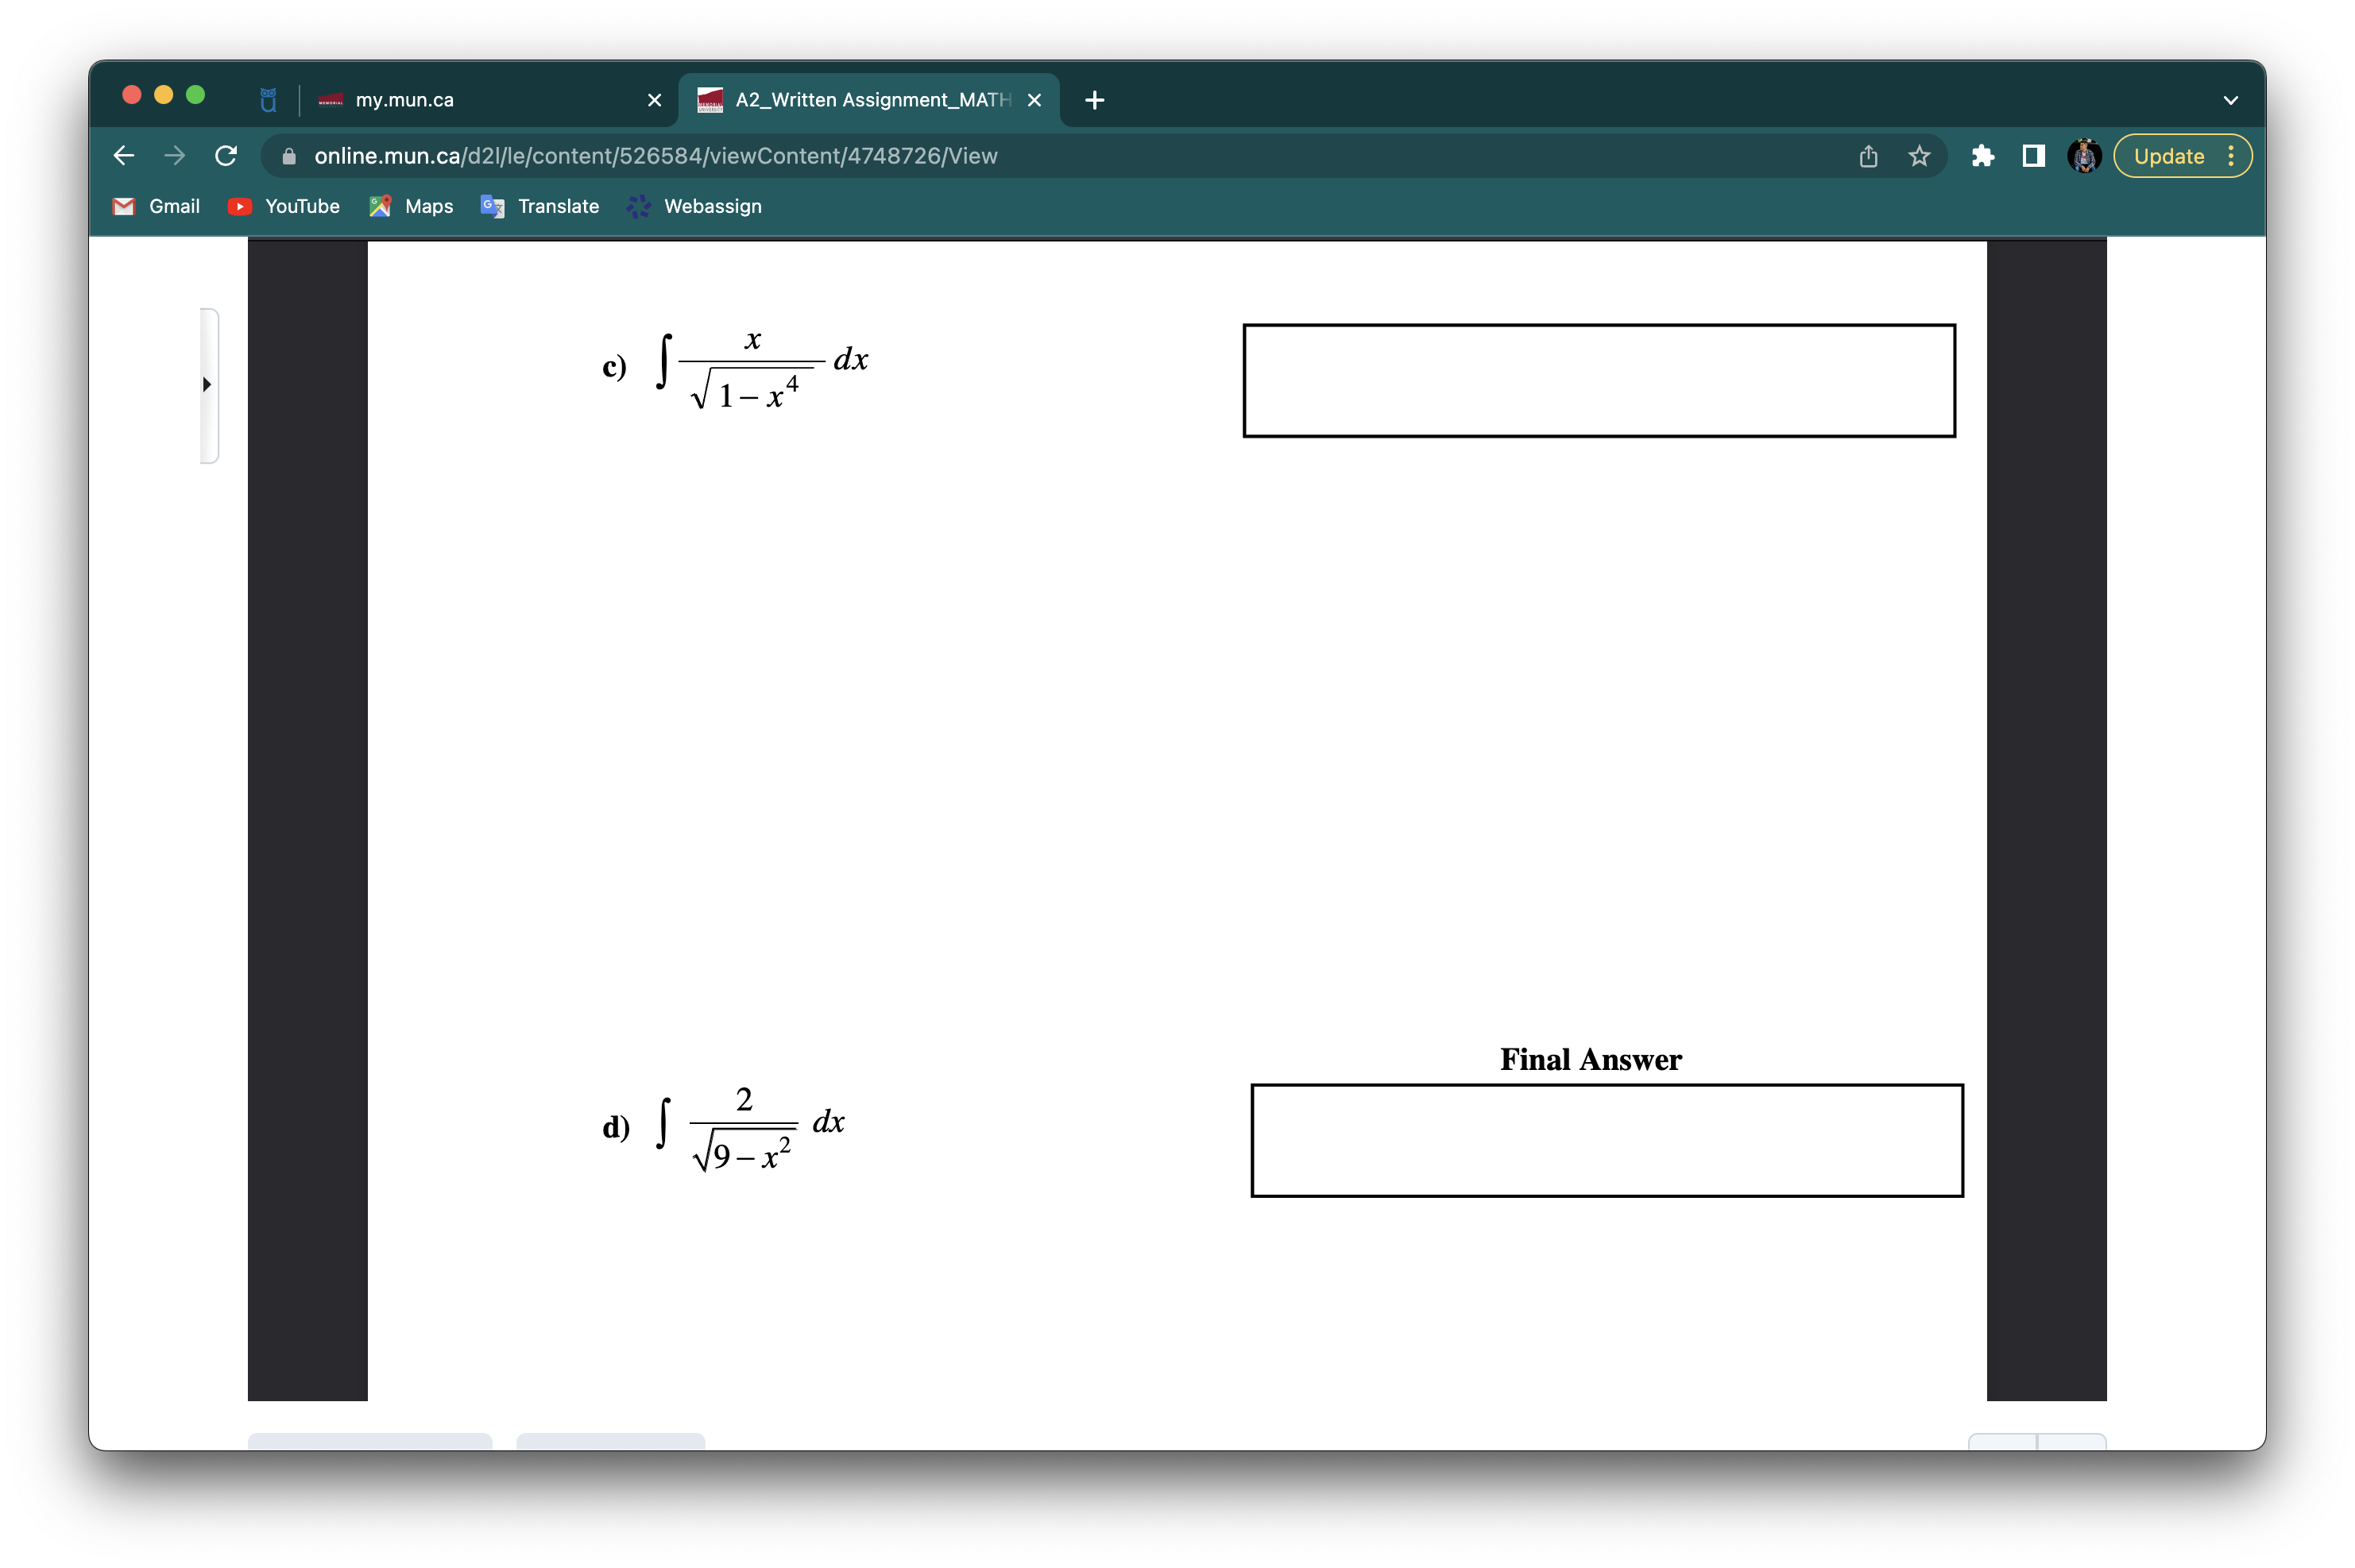Viewport: 2355px width, 1568px height.
Task: Open Google Maps bookmark
Action: click(411, 206)
